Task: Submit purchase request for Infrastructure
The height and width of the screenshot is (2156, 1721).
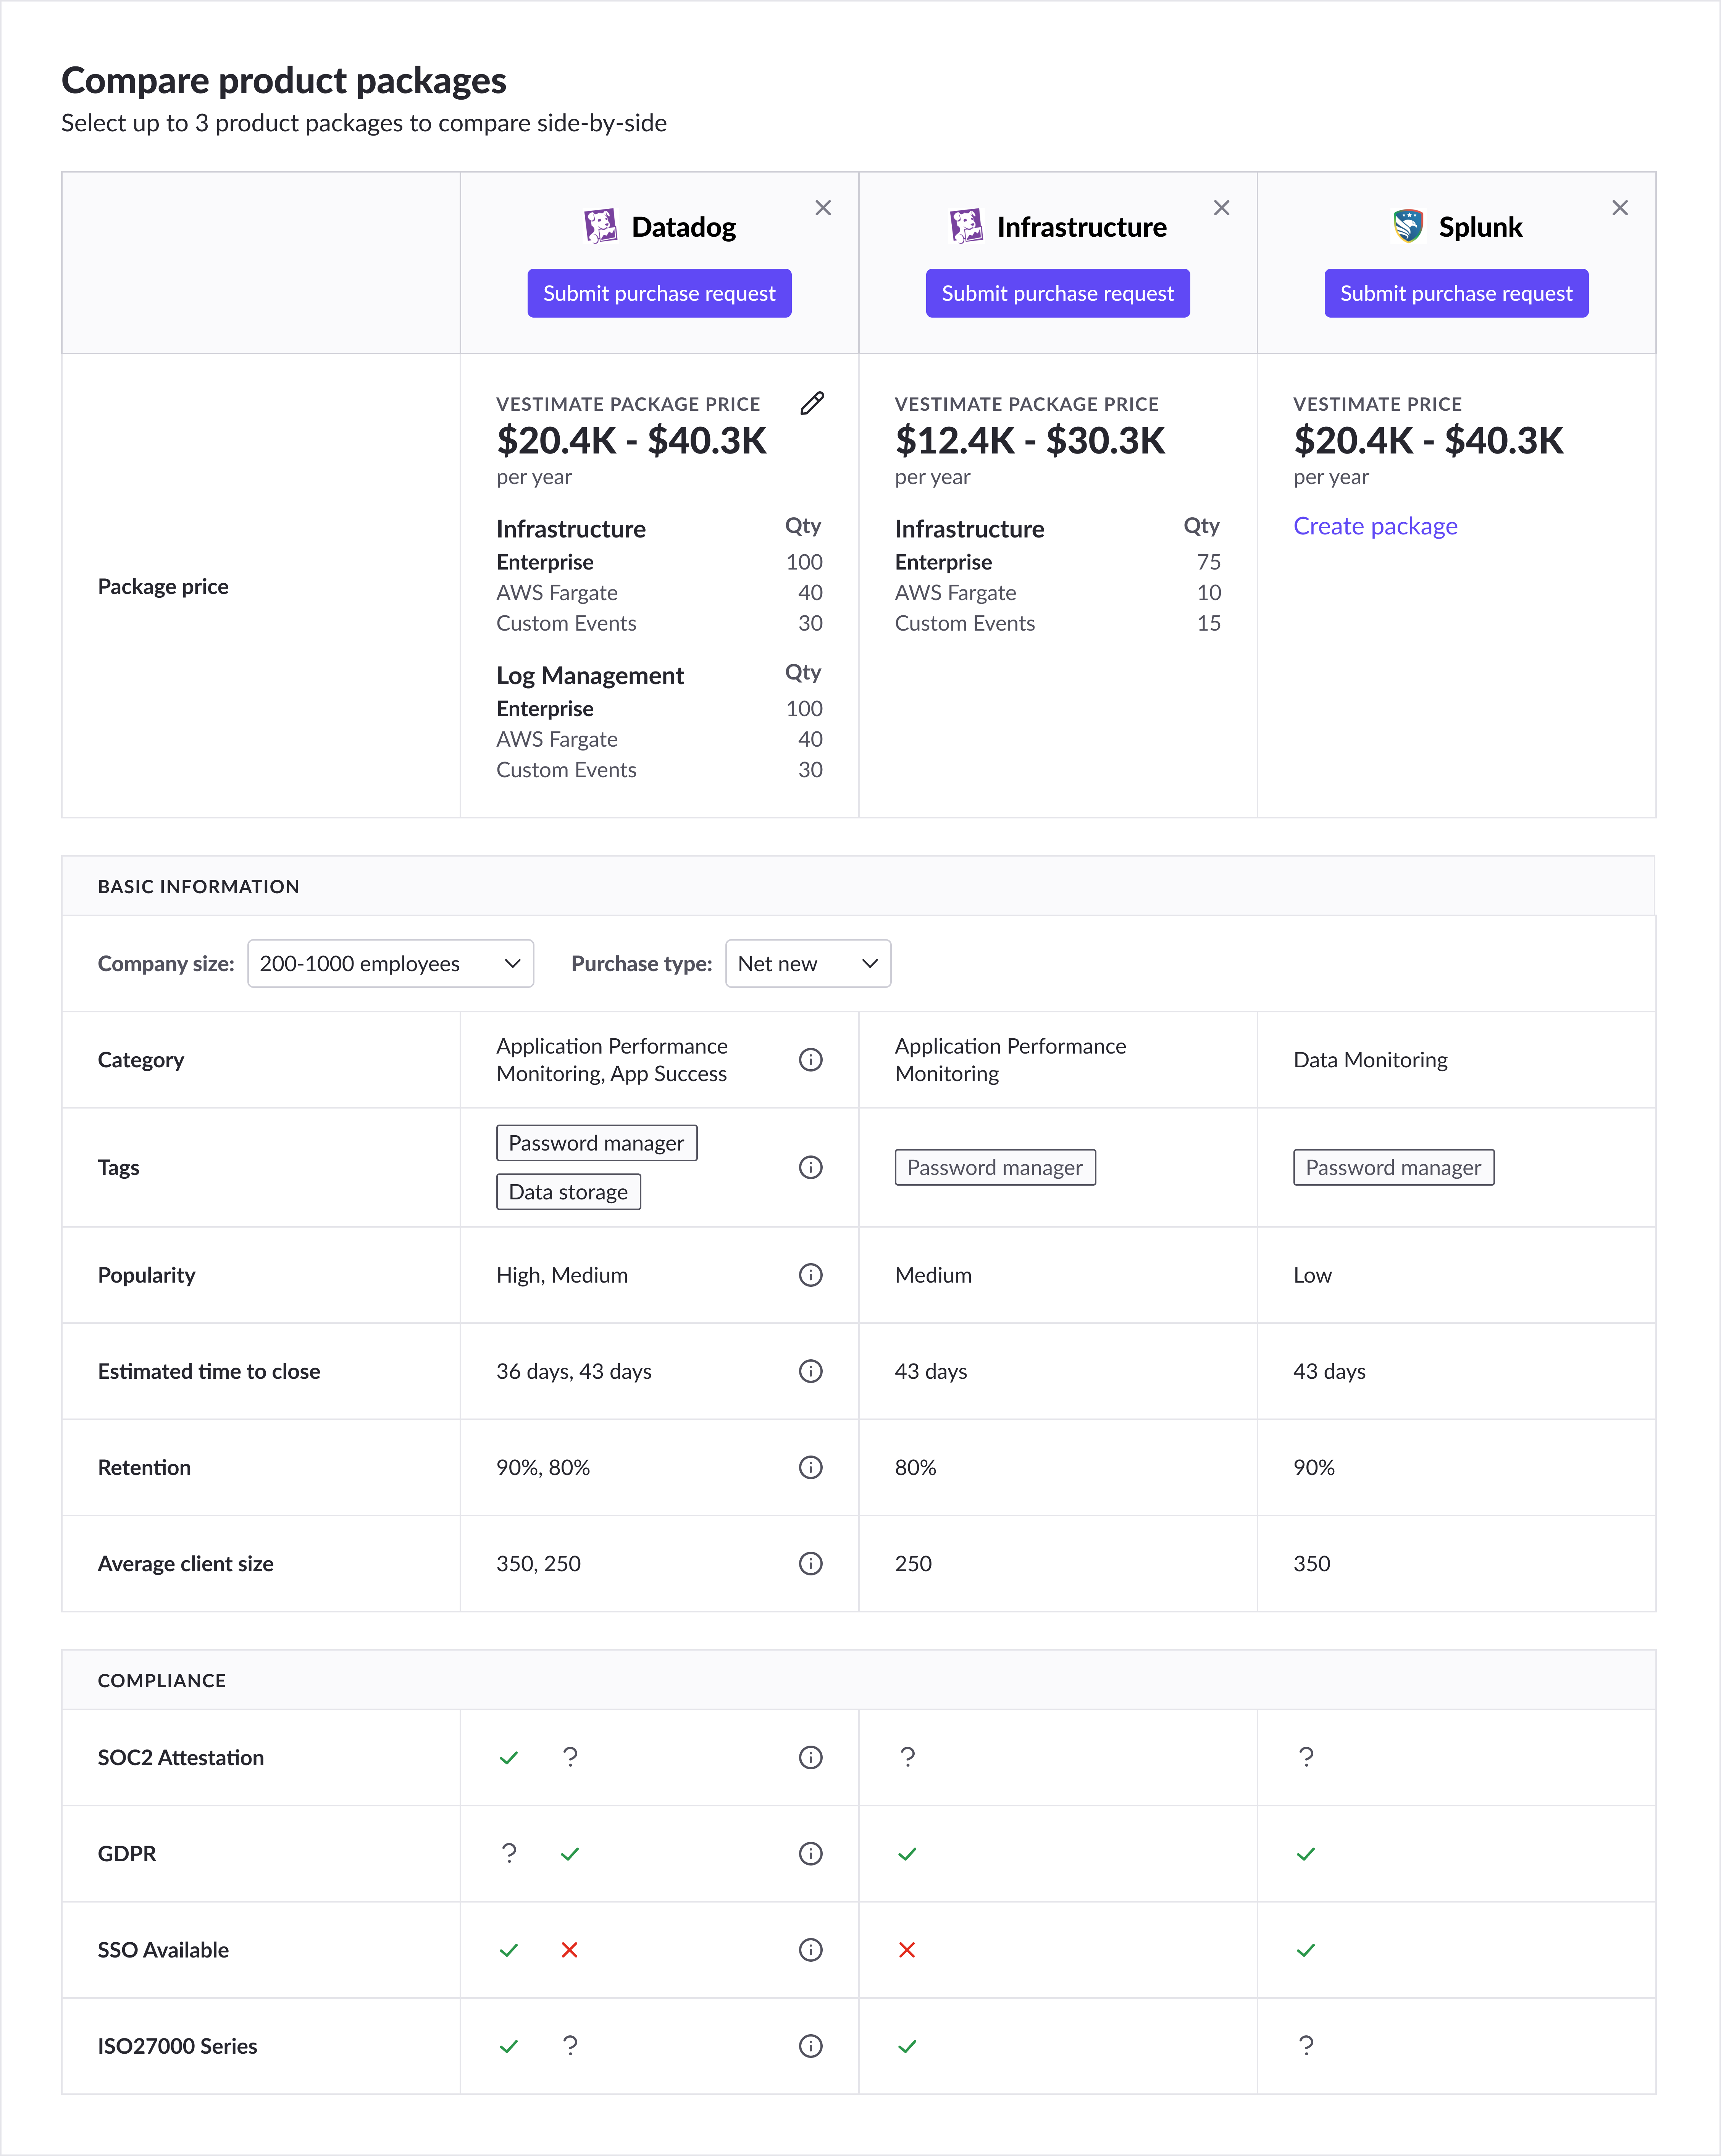Action: (x=1058, y=293)
